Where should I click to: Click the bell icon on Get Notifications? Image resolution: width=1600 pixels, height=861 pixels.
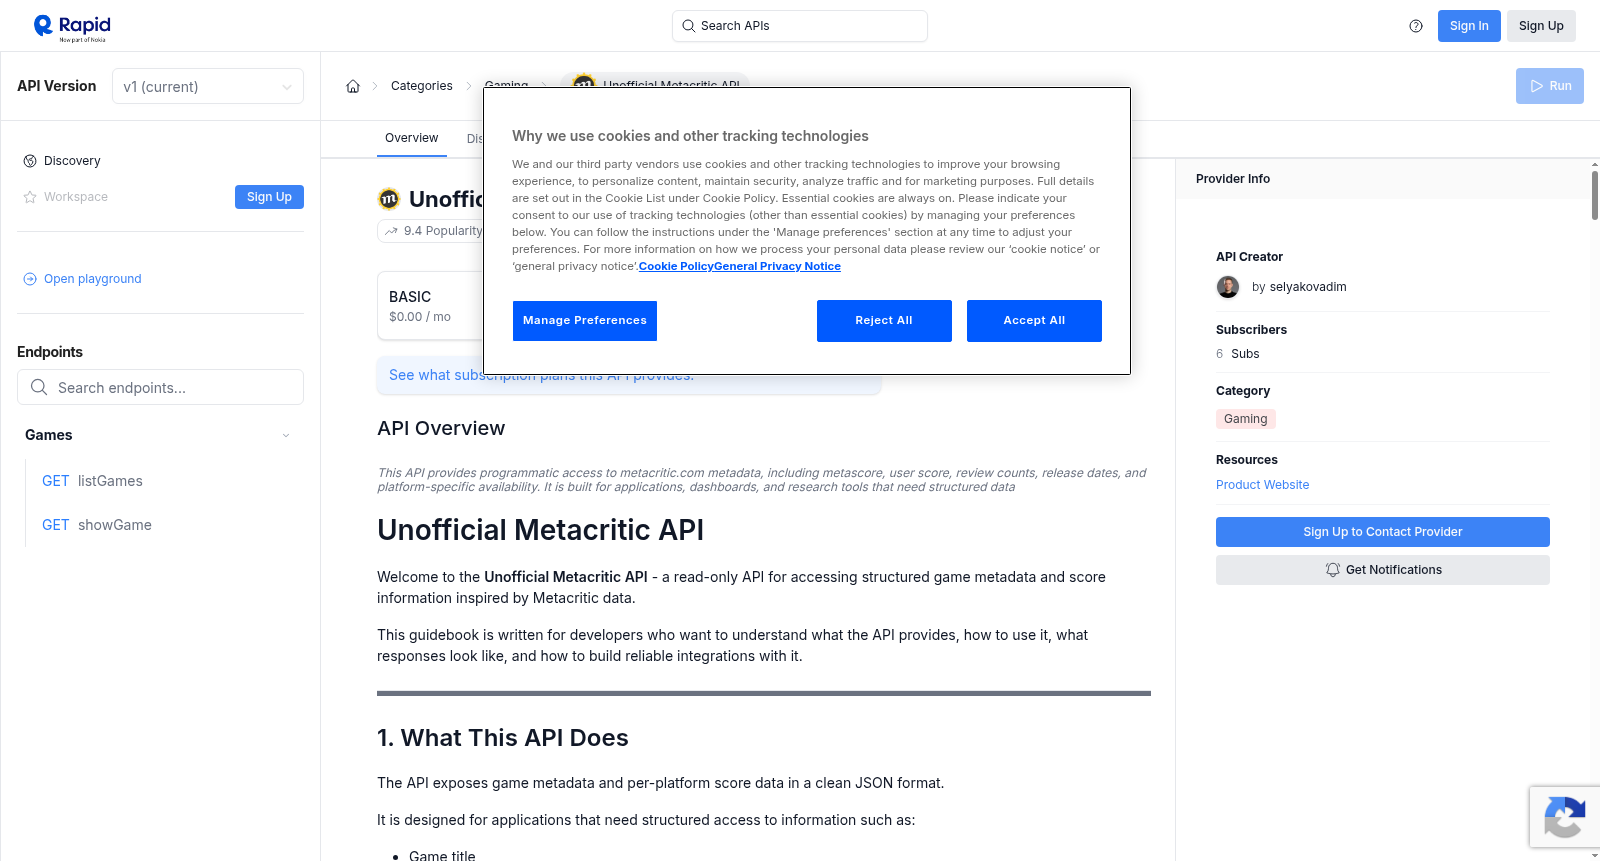tap(1332, 570)
